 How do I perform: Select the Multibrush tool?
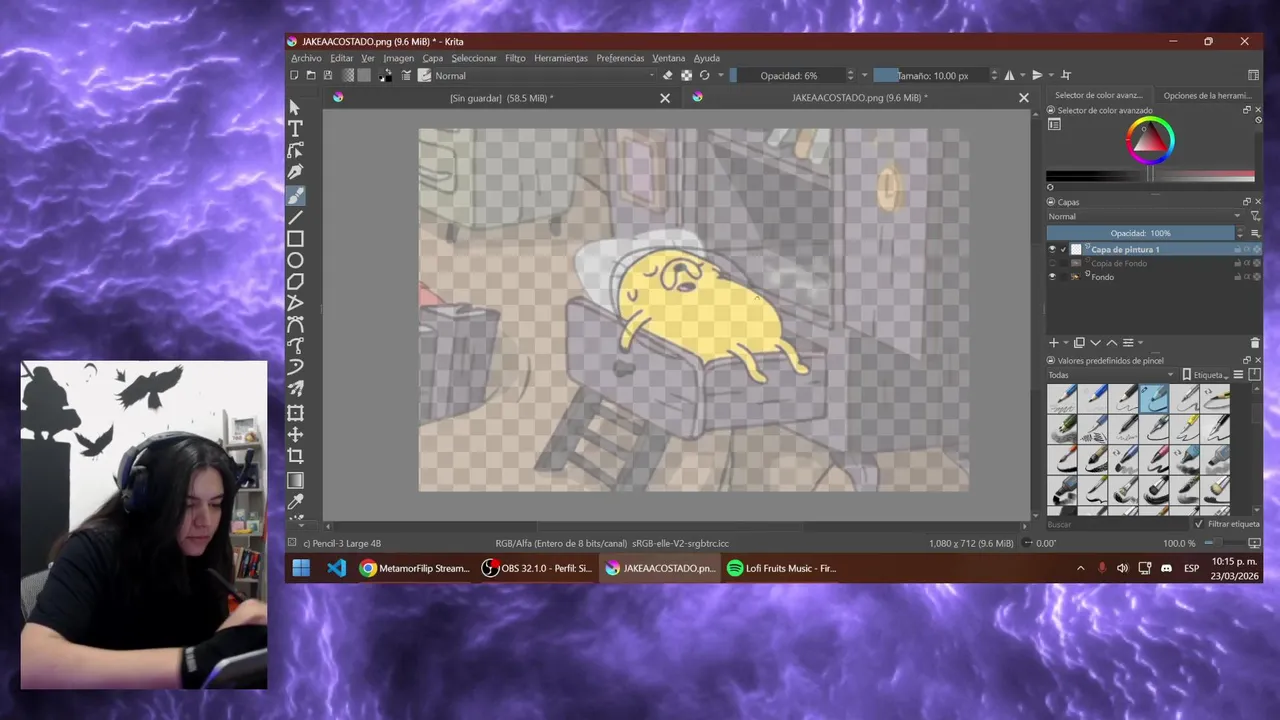tap(295, 390)
